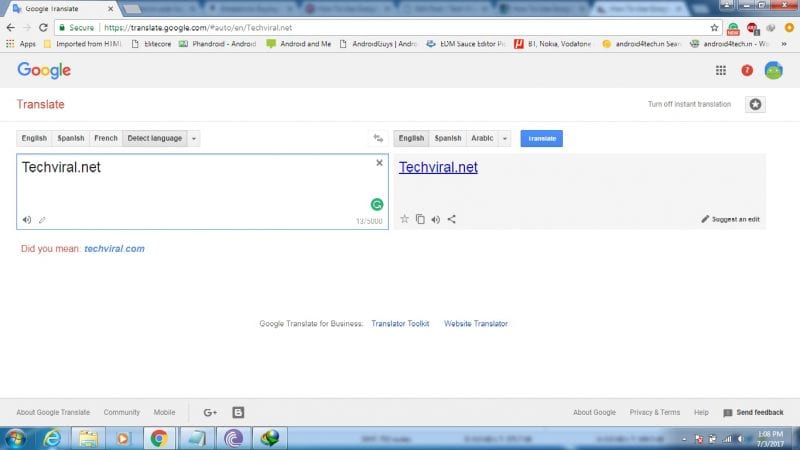The image size is (800, 450).
Task: Click into the source text input box
Action: [x=203, y=191]
